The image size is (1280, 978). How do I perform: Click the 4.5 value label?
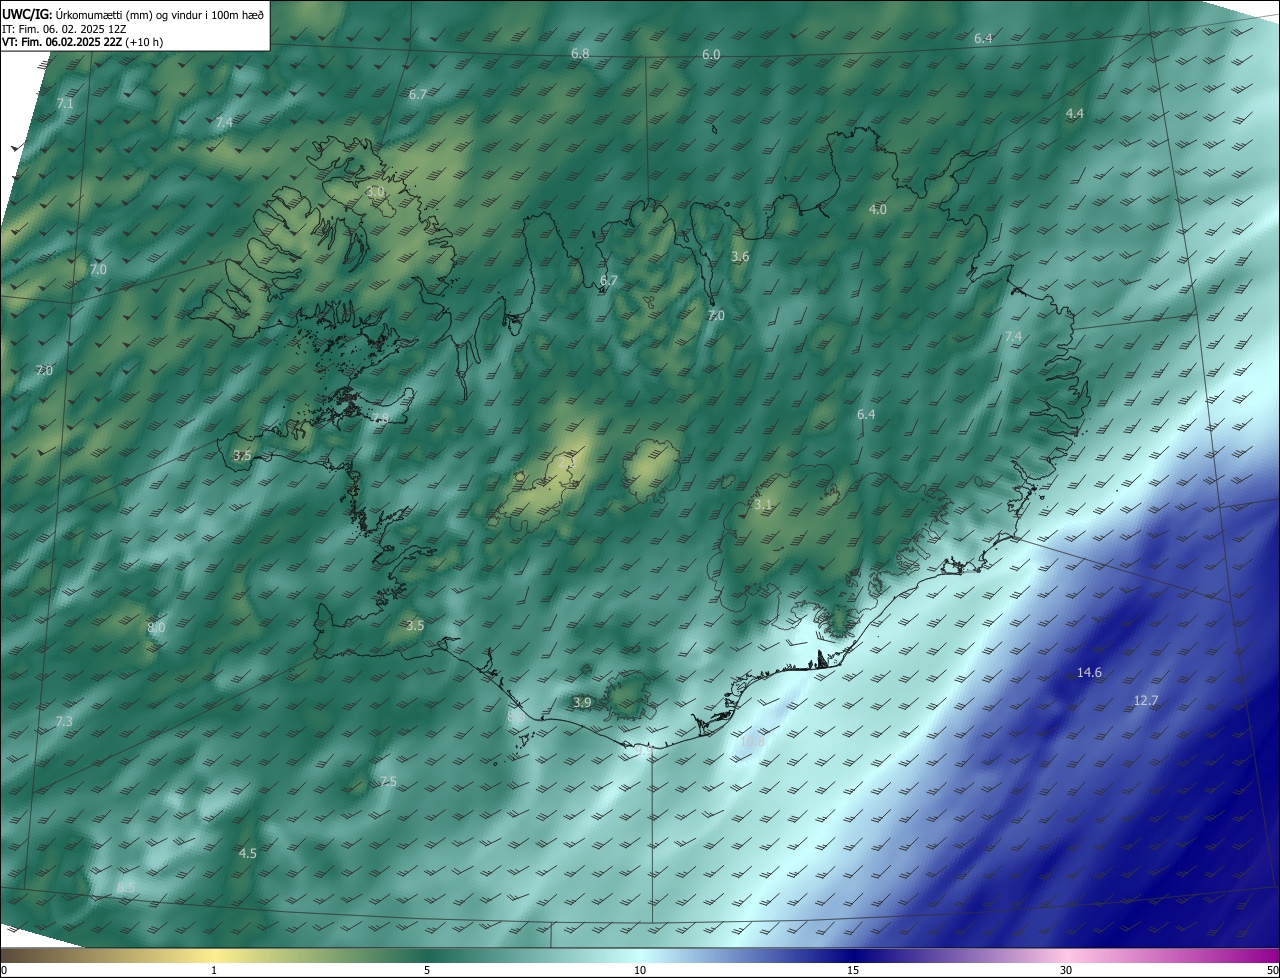[x=248, y=853]
